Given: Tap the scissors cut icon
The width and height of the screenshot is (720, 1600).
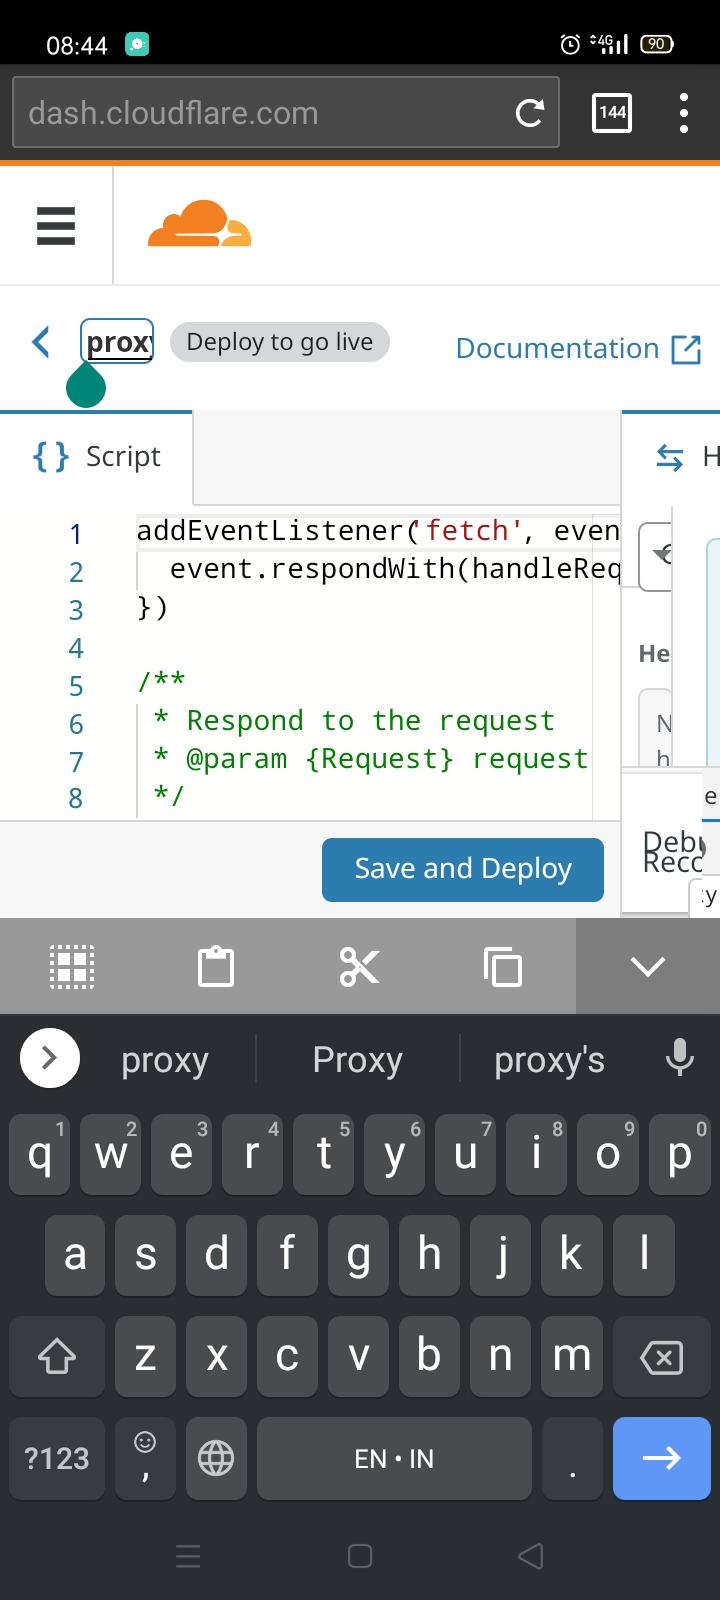Looking at the screenshot, I should coord(359,967).
